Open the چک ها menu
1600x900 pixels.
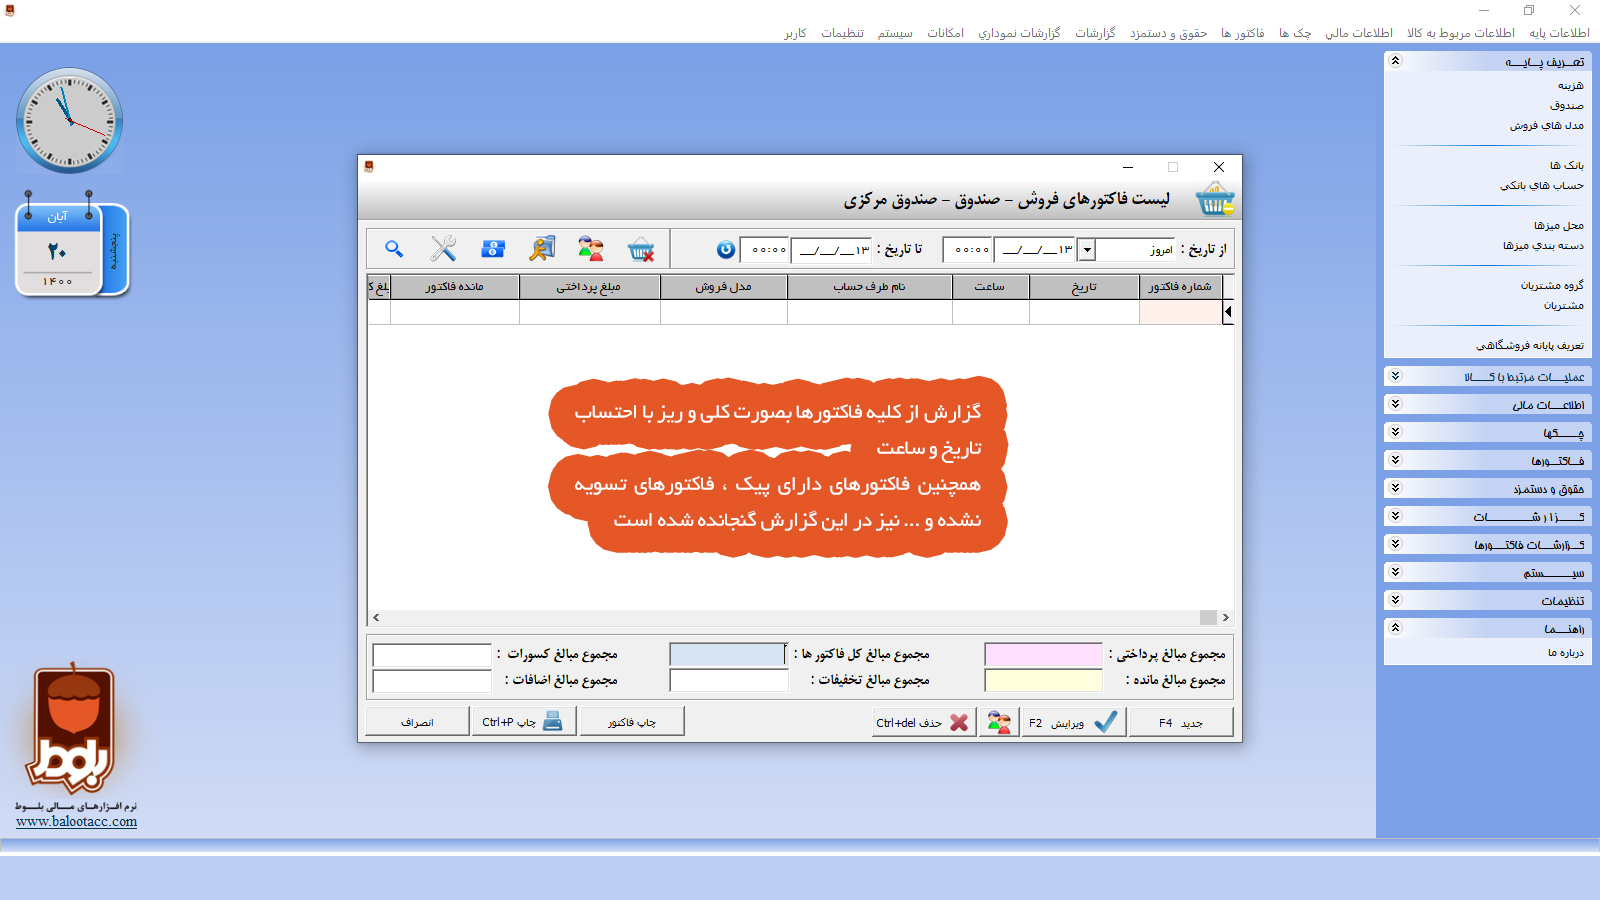coord(1294,33)
